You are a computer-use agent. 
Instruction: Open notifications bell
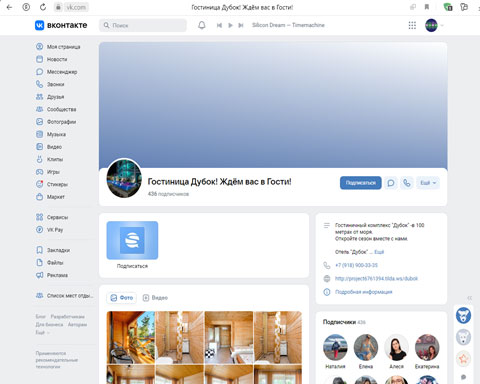[202, 25]
